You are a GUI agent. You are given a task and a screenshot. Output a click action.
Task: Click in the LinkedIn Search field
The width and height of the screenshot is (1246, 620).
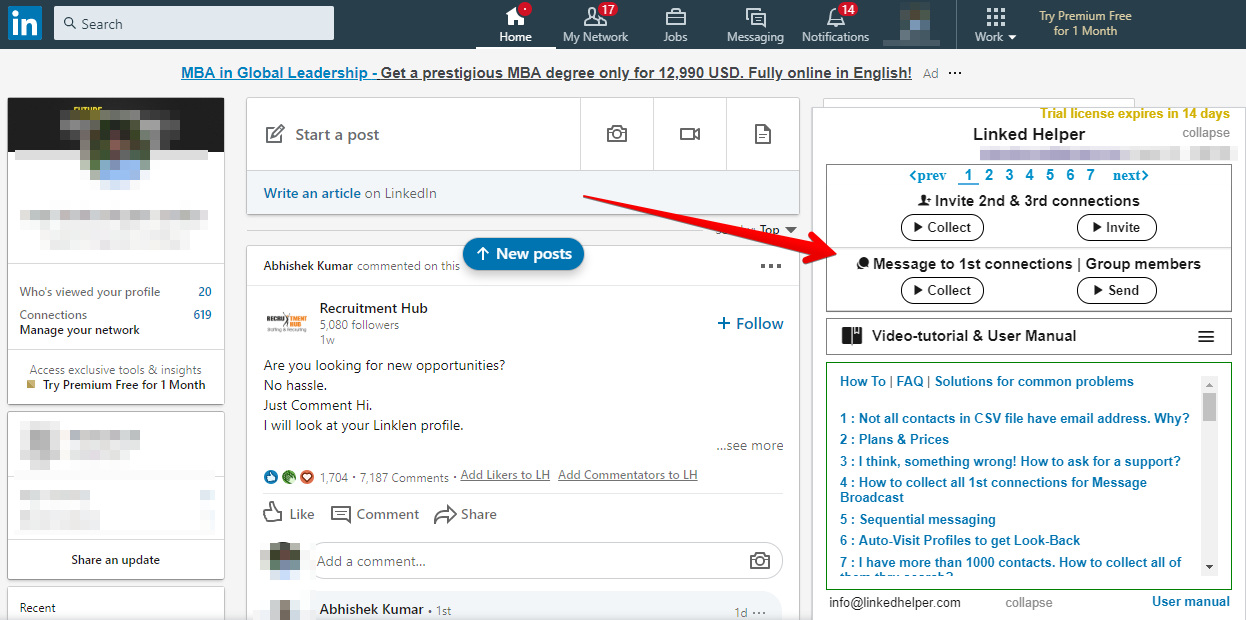[194, 23]
